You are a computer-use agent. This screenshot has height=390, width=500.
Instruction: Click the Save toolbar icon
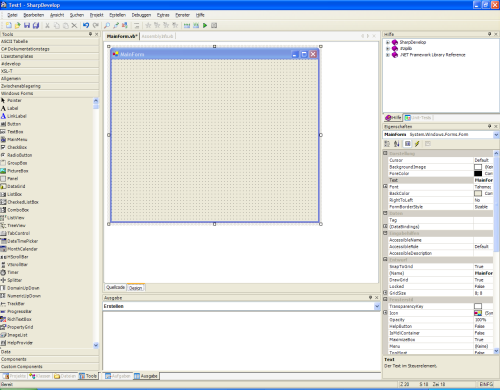click(27, 25)
